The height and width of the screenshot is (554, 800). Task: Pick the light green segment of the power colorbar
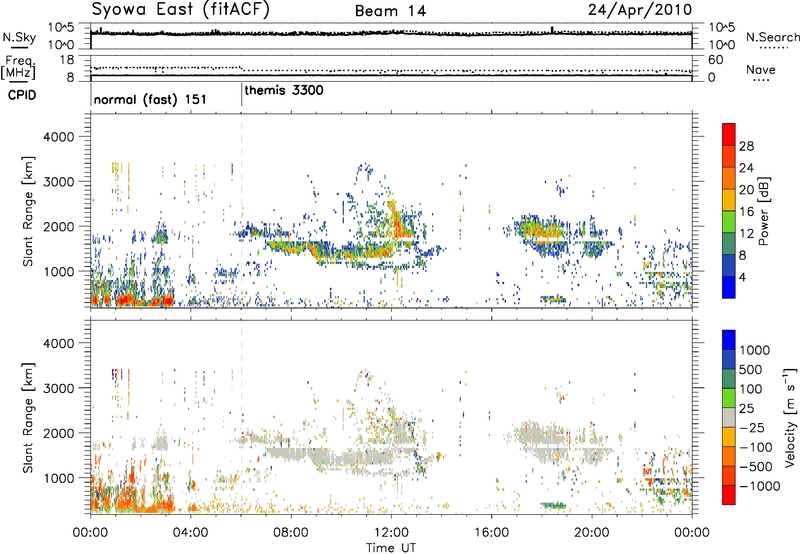[729, 222]
